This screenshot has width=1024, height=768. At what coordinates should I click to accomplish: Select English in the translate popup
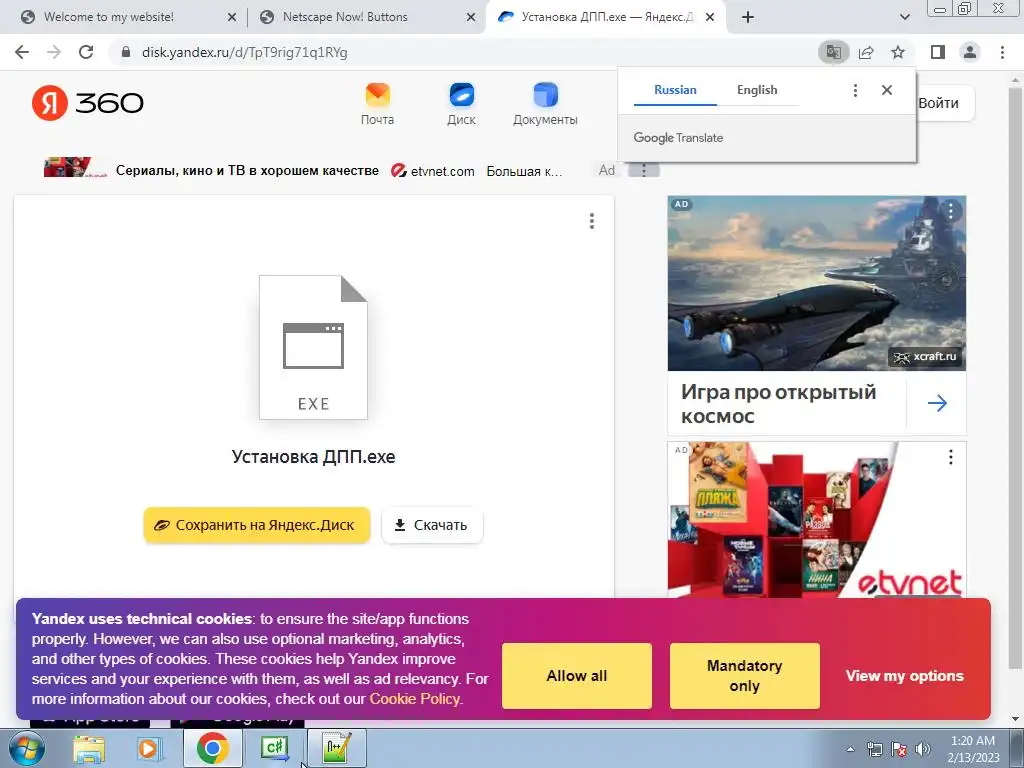(757, 90)
